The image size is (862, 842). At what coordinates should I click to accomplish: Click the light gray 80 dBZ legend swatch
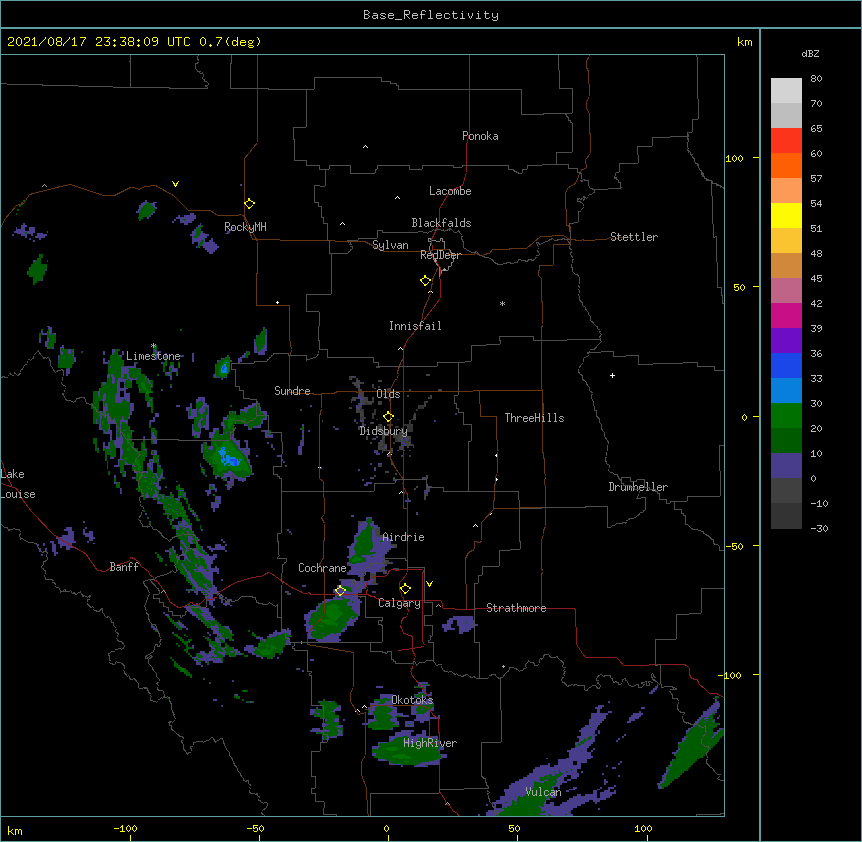tap(786, 91)
